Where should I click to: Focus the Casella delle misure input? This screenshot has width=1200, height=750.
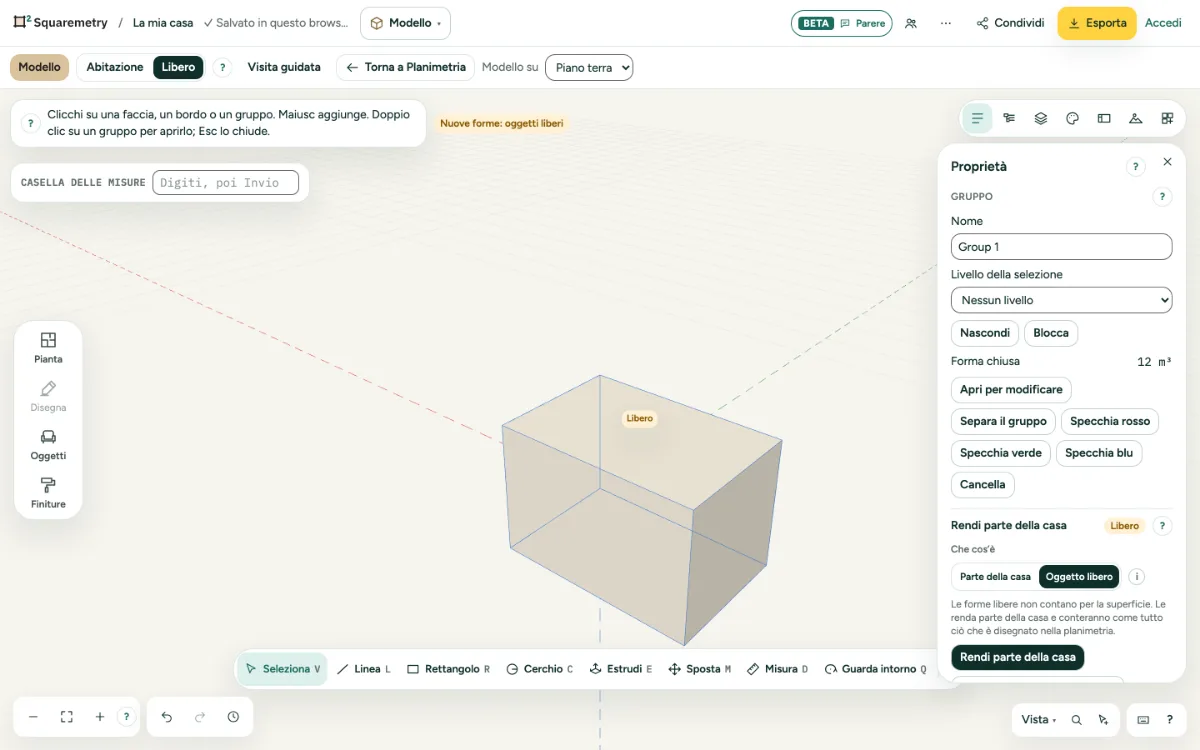point(225,183)
